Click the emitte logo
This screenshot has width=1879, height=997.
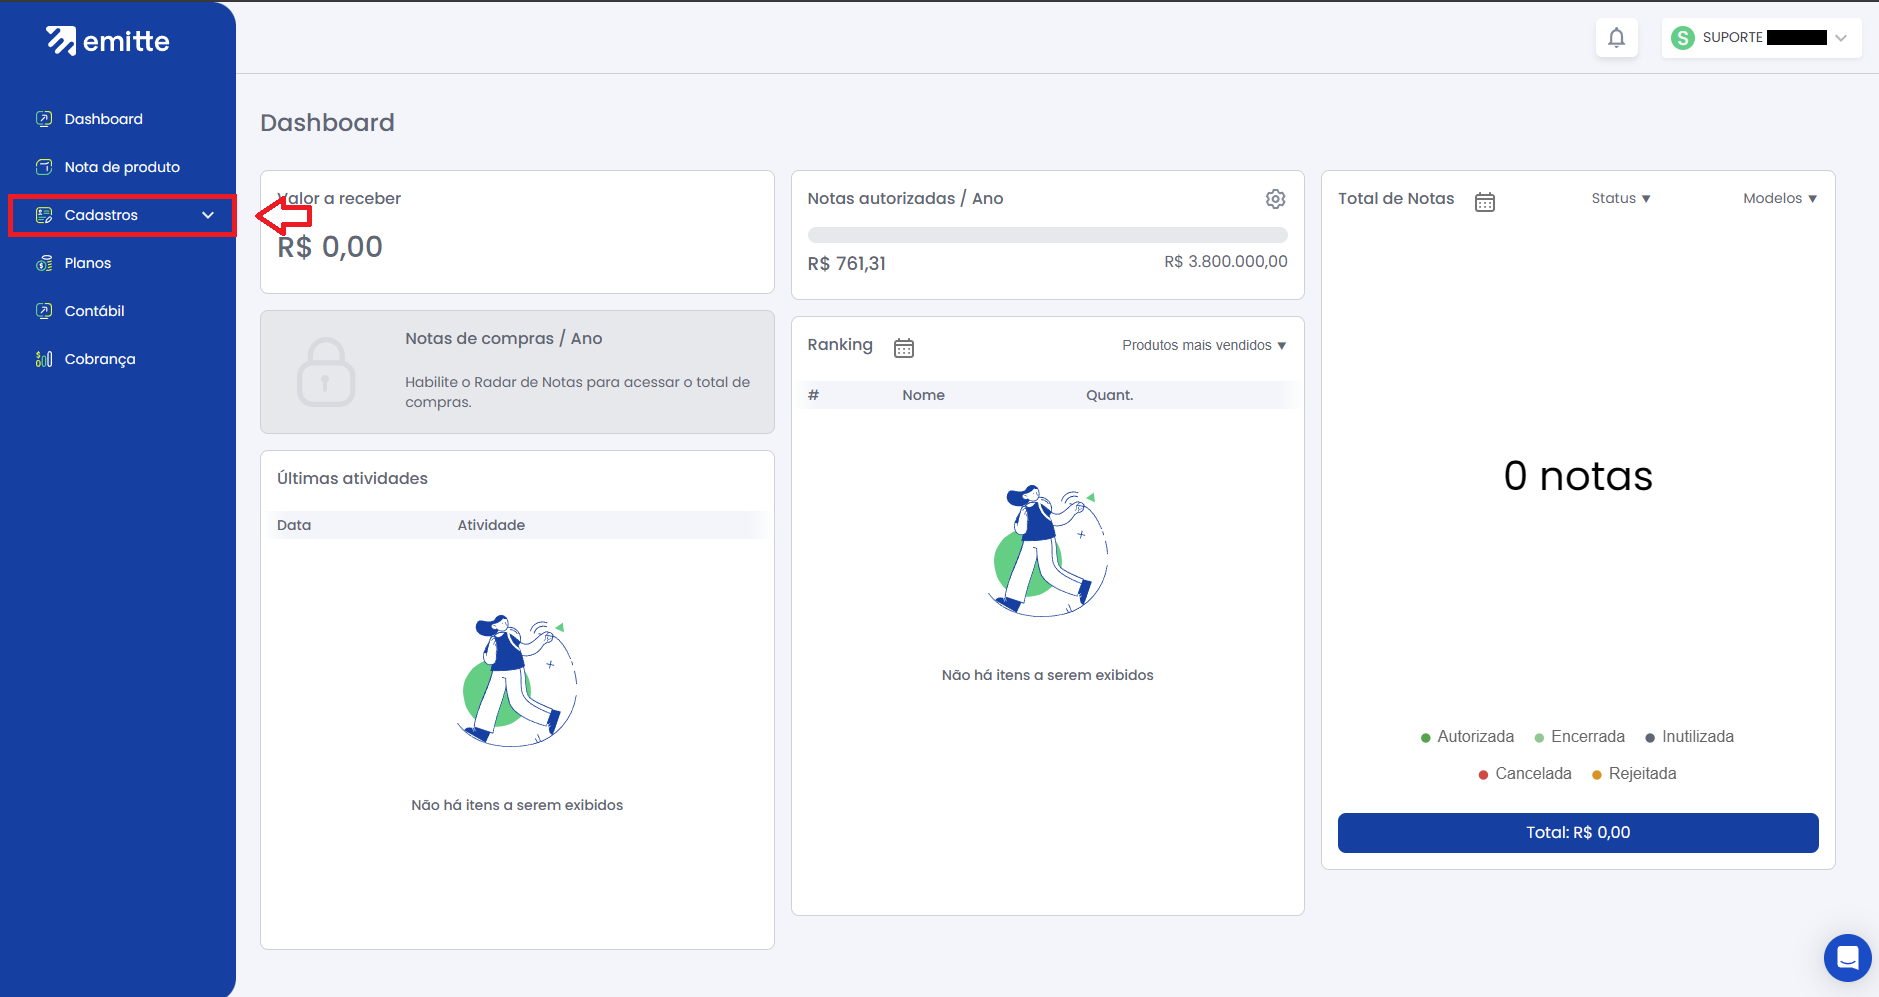tap(108, 41)
